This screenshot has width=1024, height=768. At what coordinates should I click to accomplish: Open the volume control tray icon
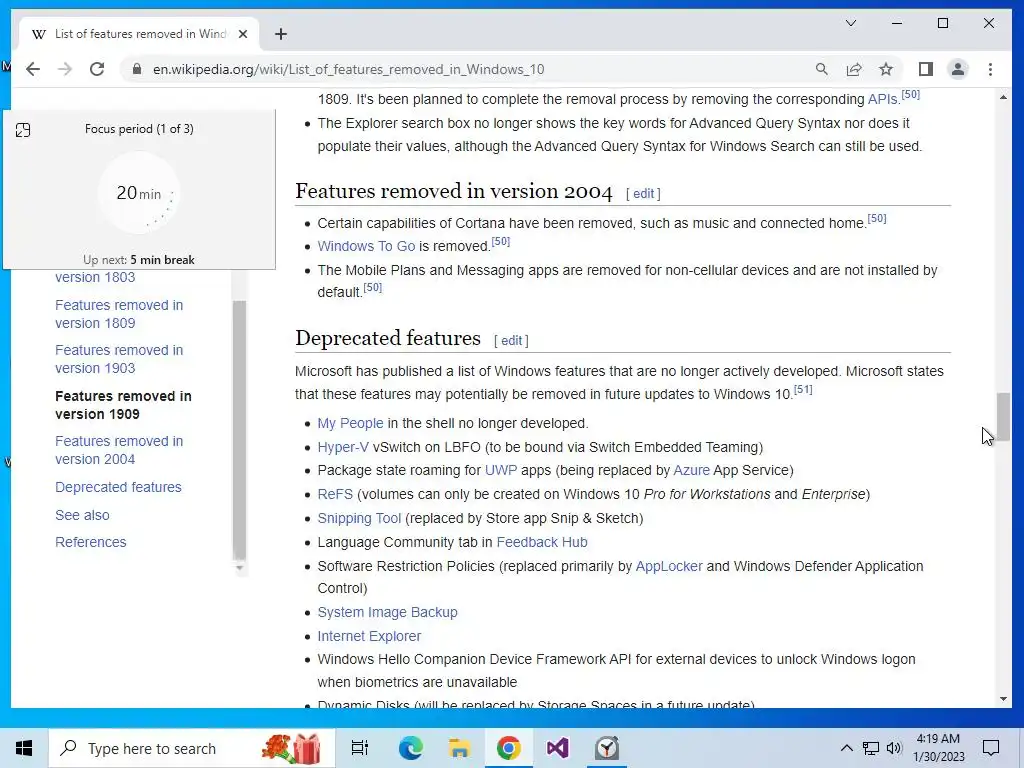click(894, 748)
